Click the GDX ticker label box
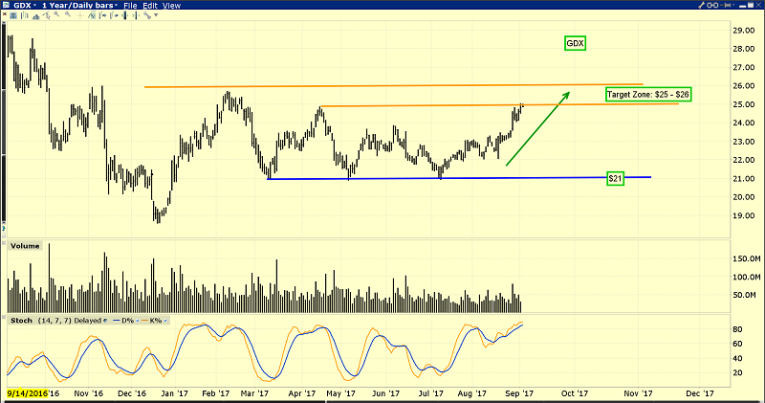Viewport: 765px width, 403px height. (574, 44)
